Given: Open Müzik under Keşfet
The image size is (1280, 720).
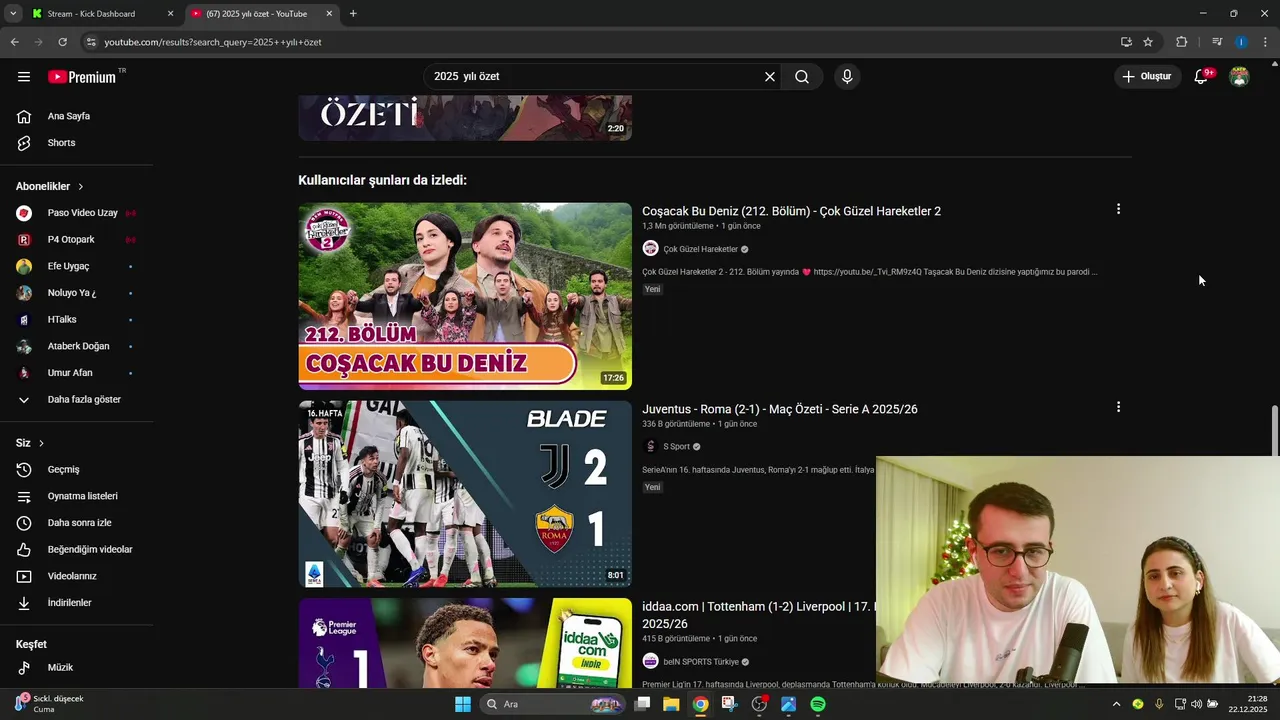Looking at the screenshot, I should point(60,667).
